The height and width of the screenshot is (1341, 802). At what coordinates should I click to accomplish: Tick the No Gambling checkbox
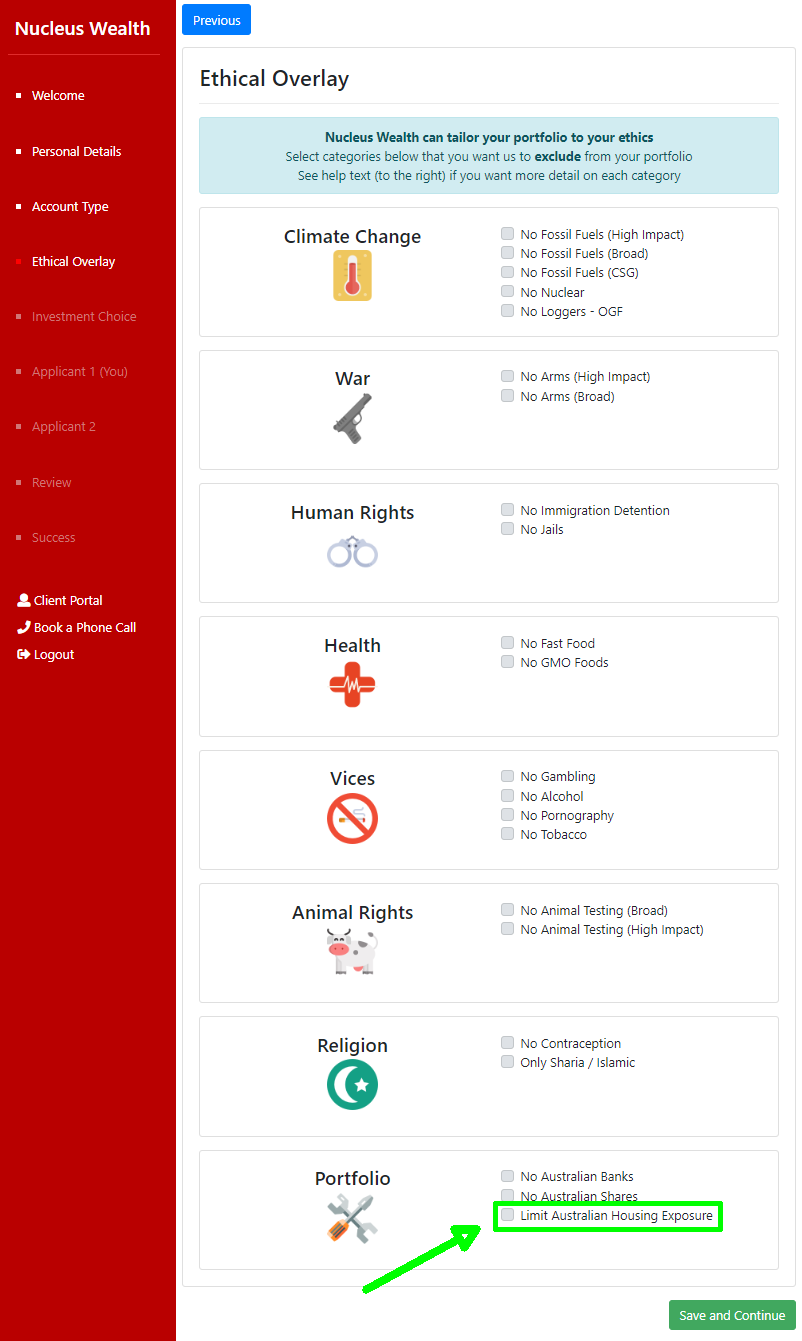(508, 776)
